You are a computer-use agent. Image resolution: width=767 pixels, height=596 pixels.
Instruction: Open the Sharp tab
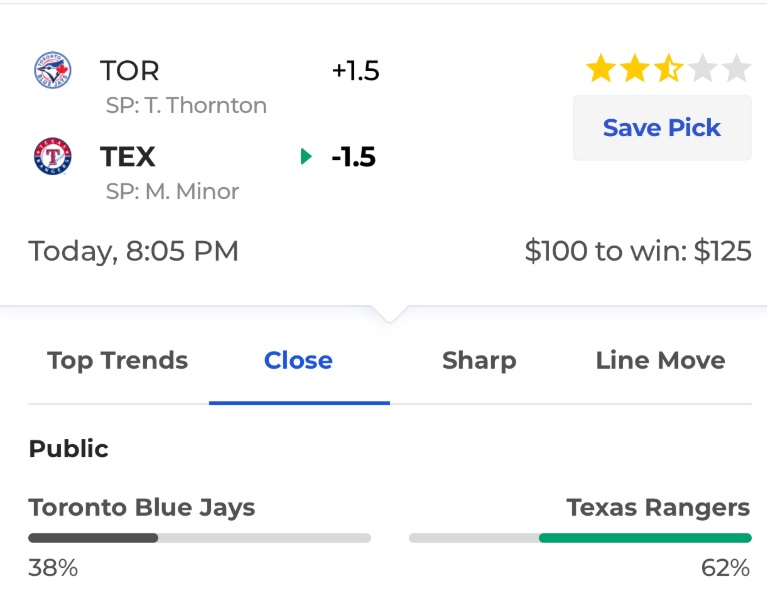point(479,361)
